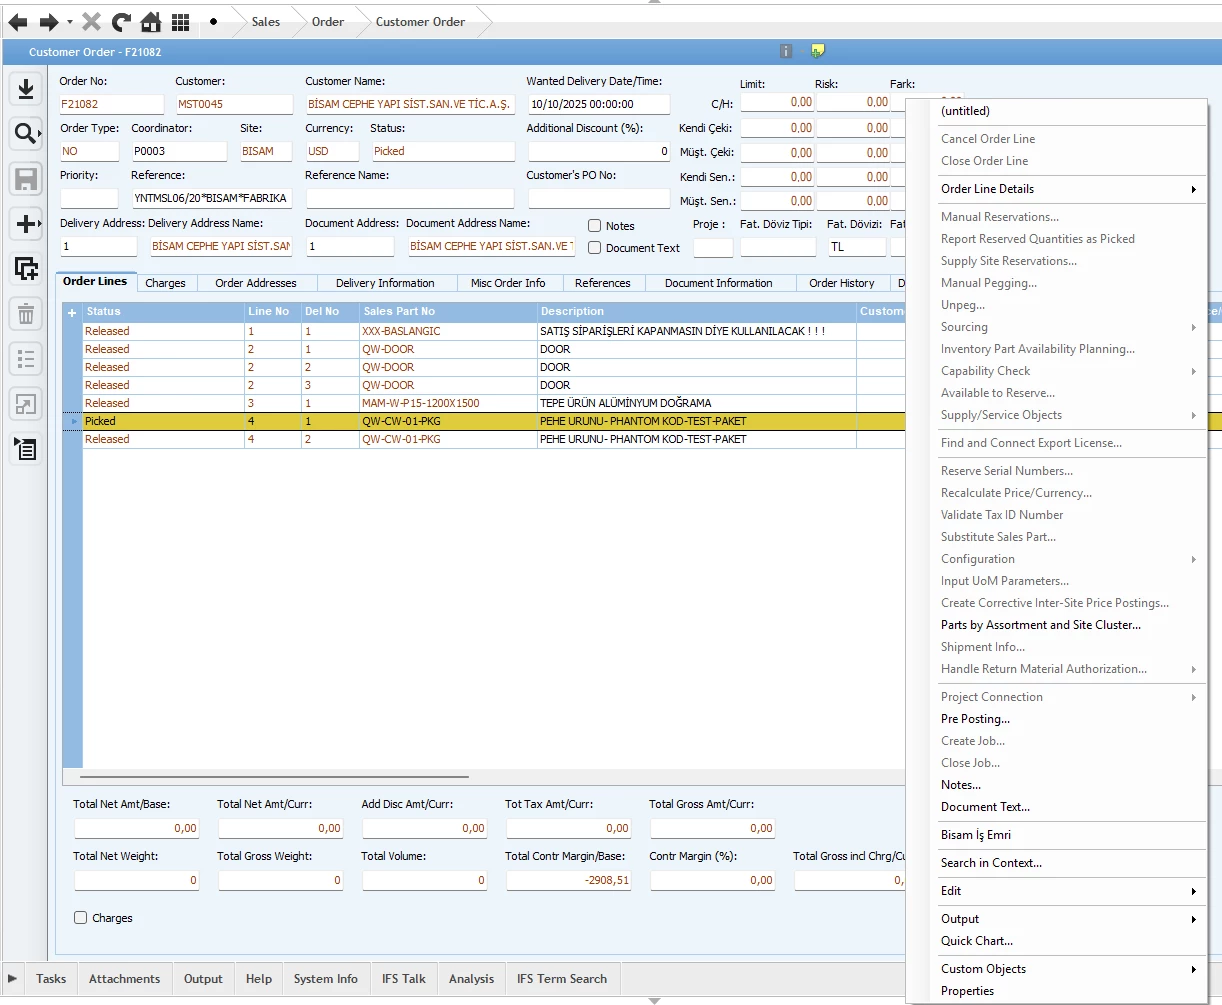Image resolution: width=1222 pixels, height=1005 pixels.
Task: Click the back navigation arrow
Action: [x=18, y=22]
